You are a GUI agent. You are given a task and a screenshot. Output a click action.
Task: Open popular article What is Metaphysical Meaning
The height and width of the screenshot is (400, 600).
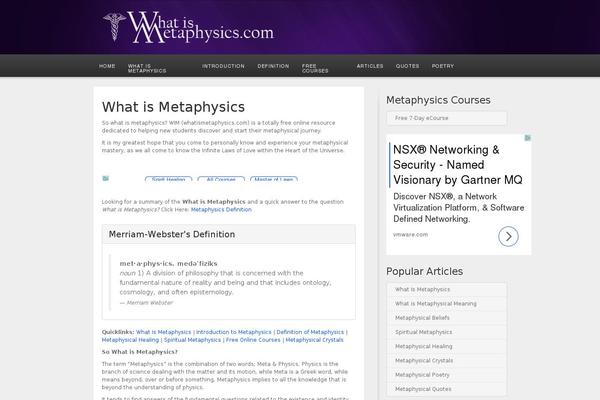click(447, 304)
